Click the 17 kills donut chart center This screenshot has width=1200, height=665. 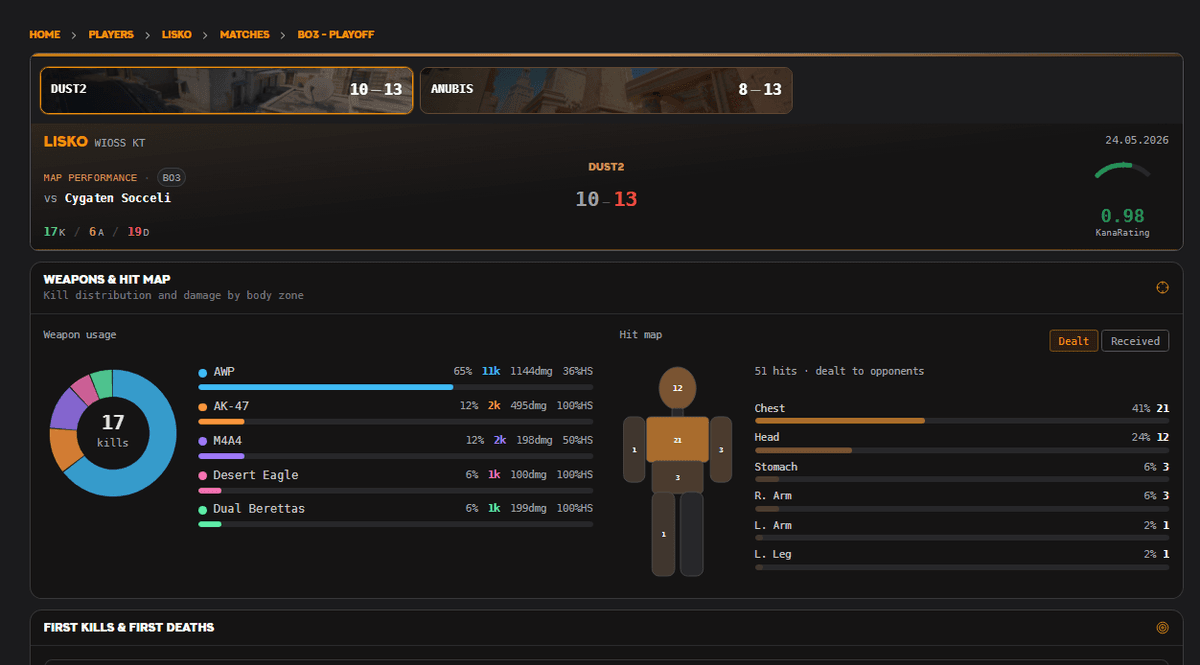point(112,431)
